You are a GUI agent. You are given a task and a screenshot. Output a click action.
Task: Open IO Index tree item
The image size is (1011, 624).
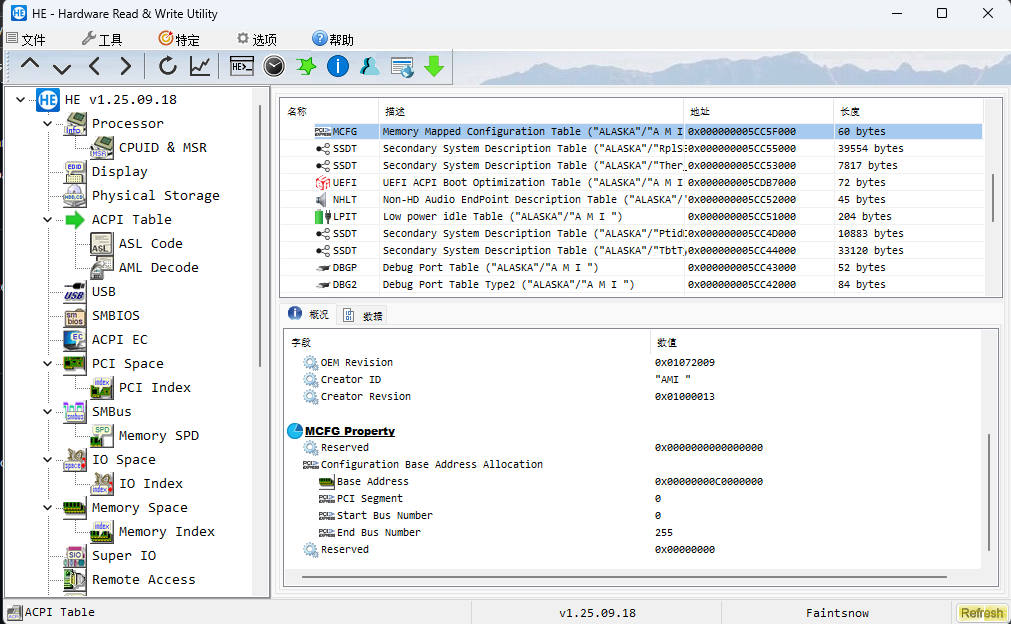(x=150, y=483)
